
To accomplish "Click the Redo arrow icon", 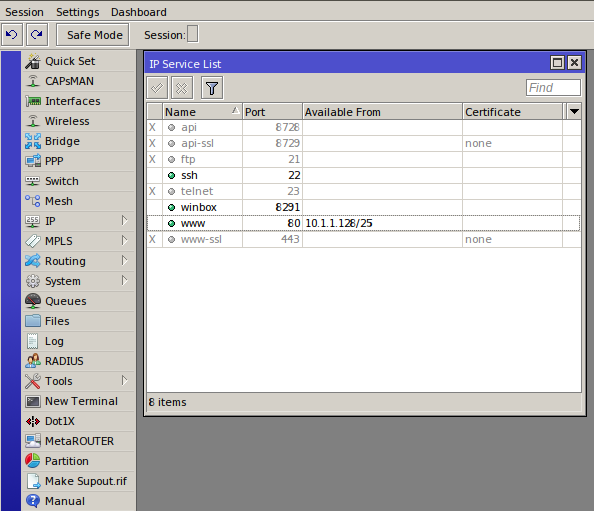I will tap(37, 35).
